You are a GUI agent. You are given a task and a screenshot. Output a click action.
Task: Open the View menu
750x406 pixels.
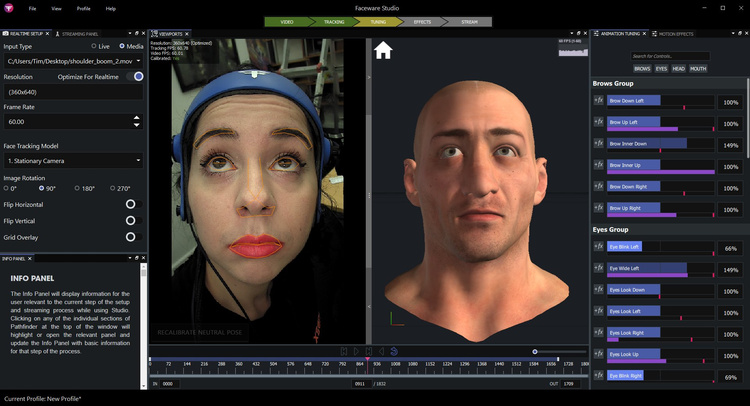click(56, 9)
